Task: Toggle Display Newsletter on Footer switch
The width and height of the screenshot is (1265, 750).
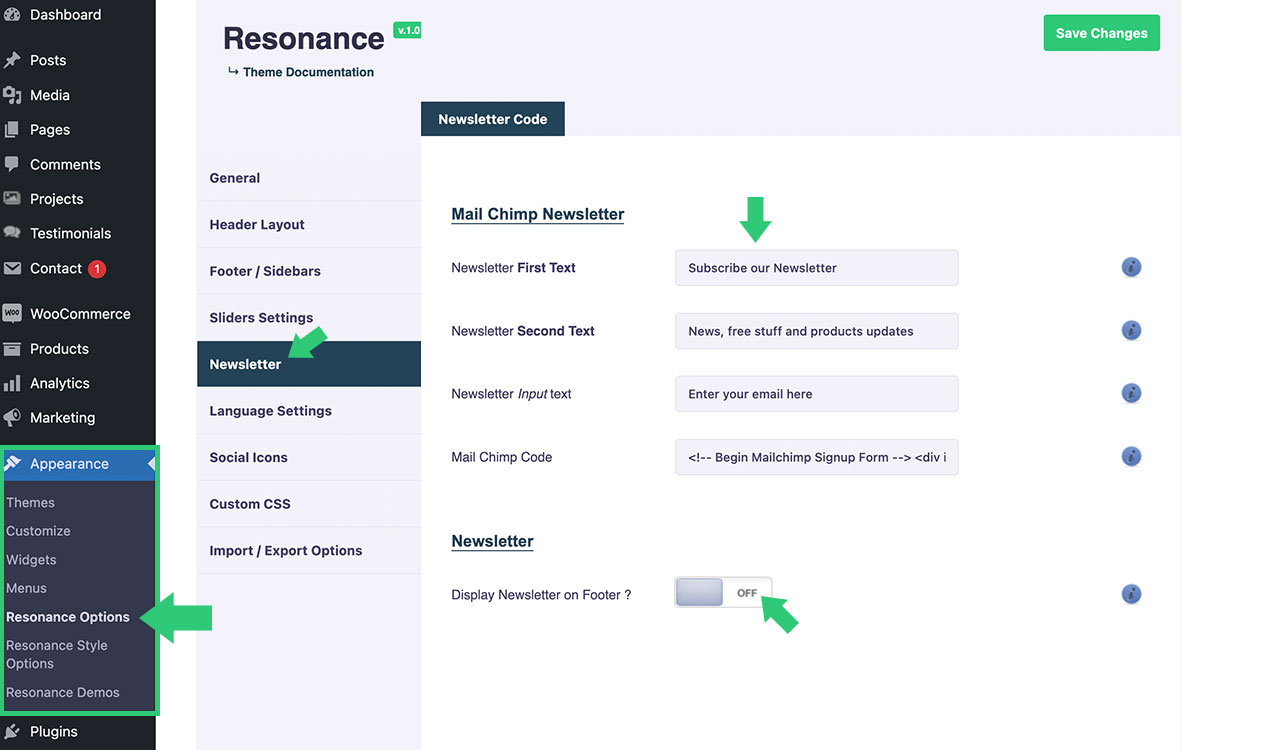Action: (x=723, y=593)
